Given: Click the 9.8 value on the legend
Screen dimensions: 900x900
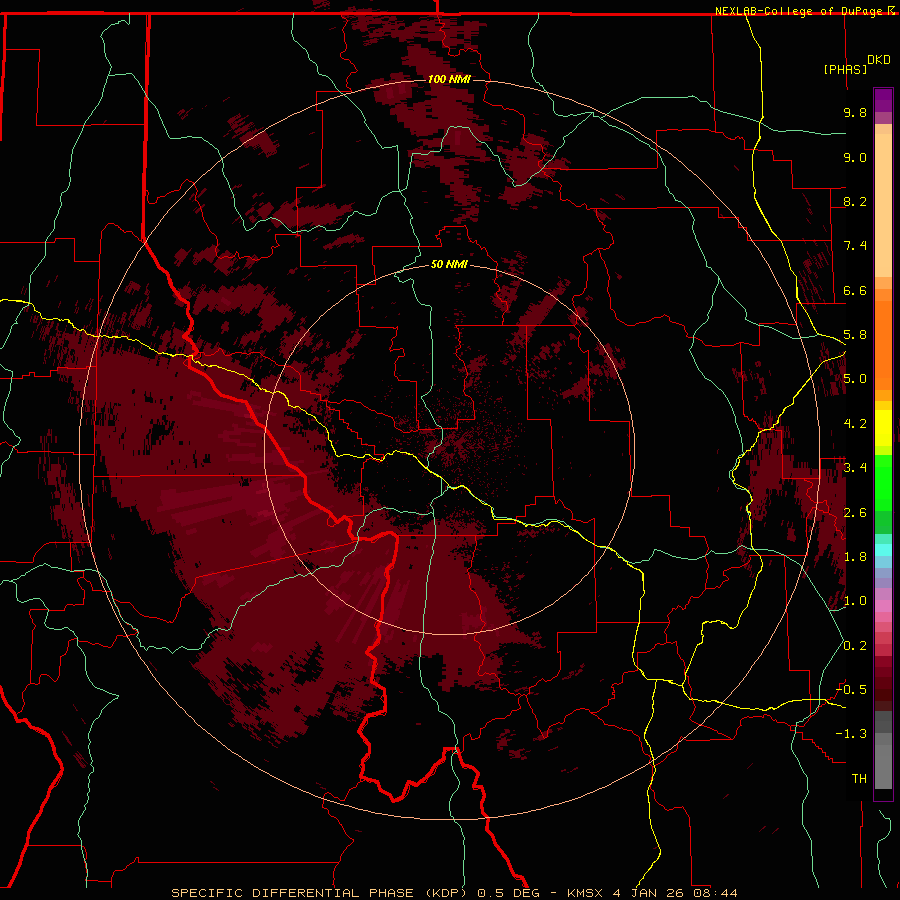Looking at the screenshot, I should (855, 112).
